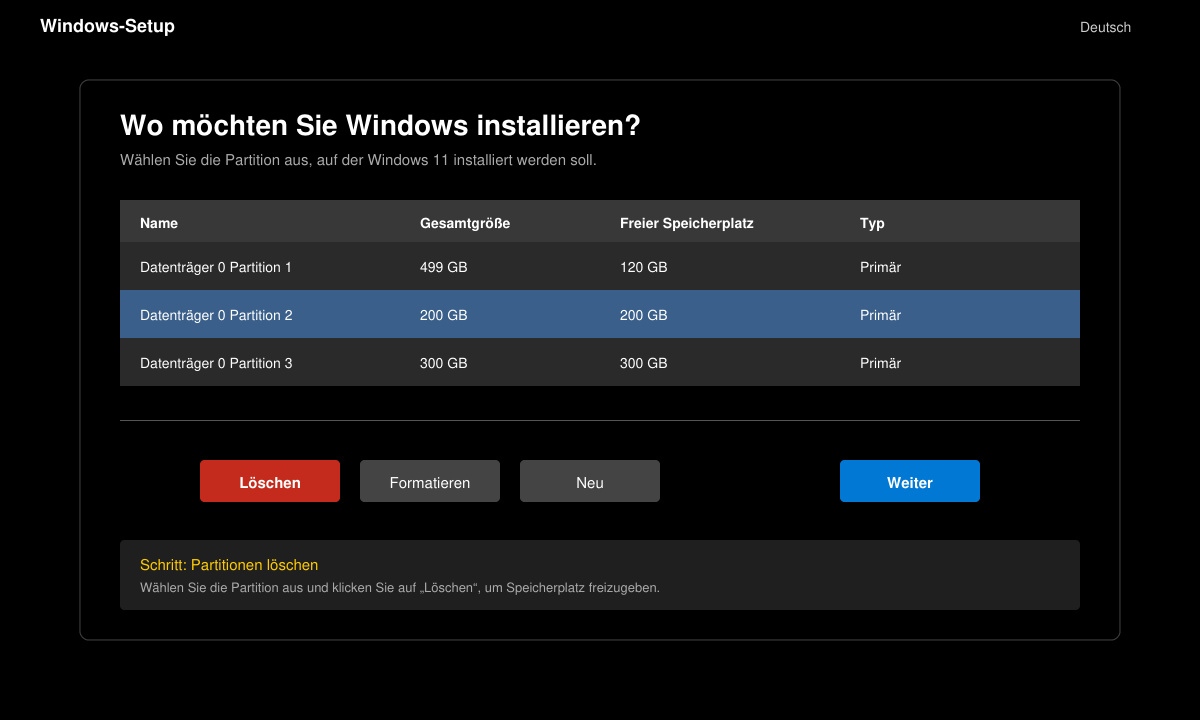Click the 499 GB total size cell
Viewport: 1200px width, 720px height.
pyautogui.click(x=444, y=267)
